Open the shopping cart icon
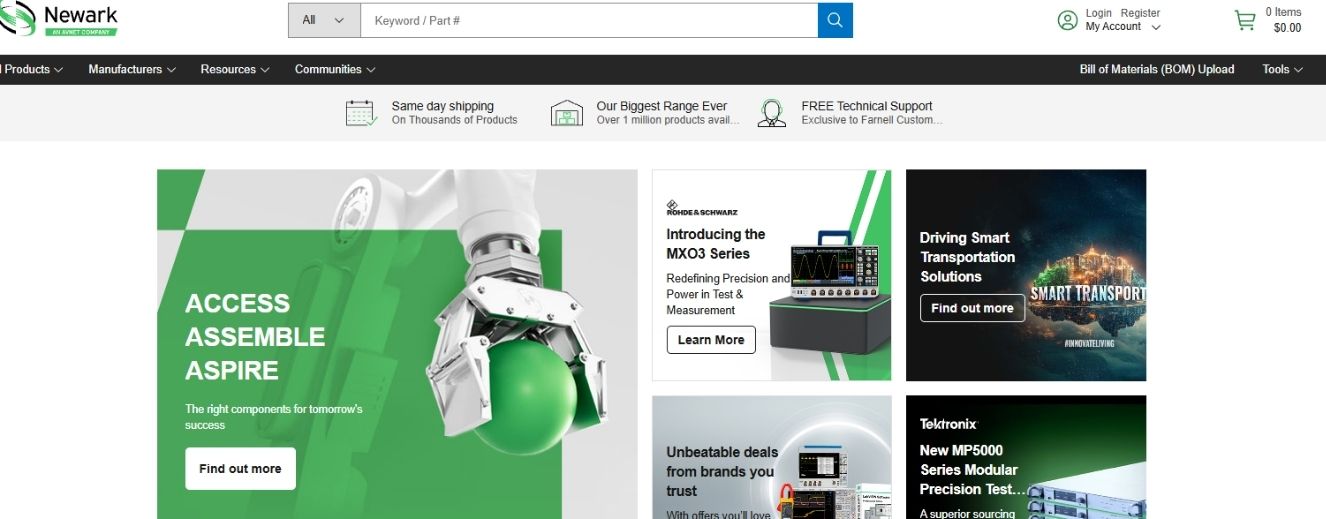 [x=1244, y=20]
